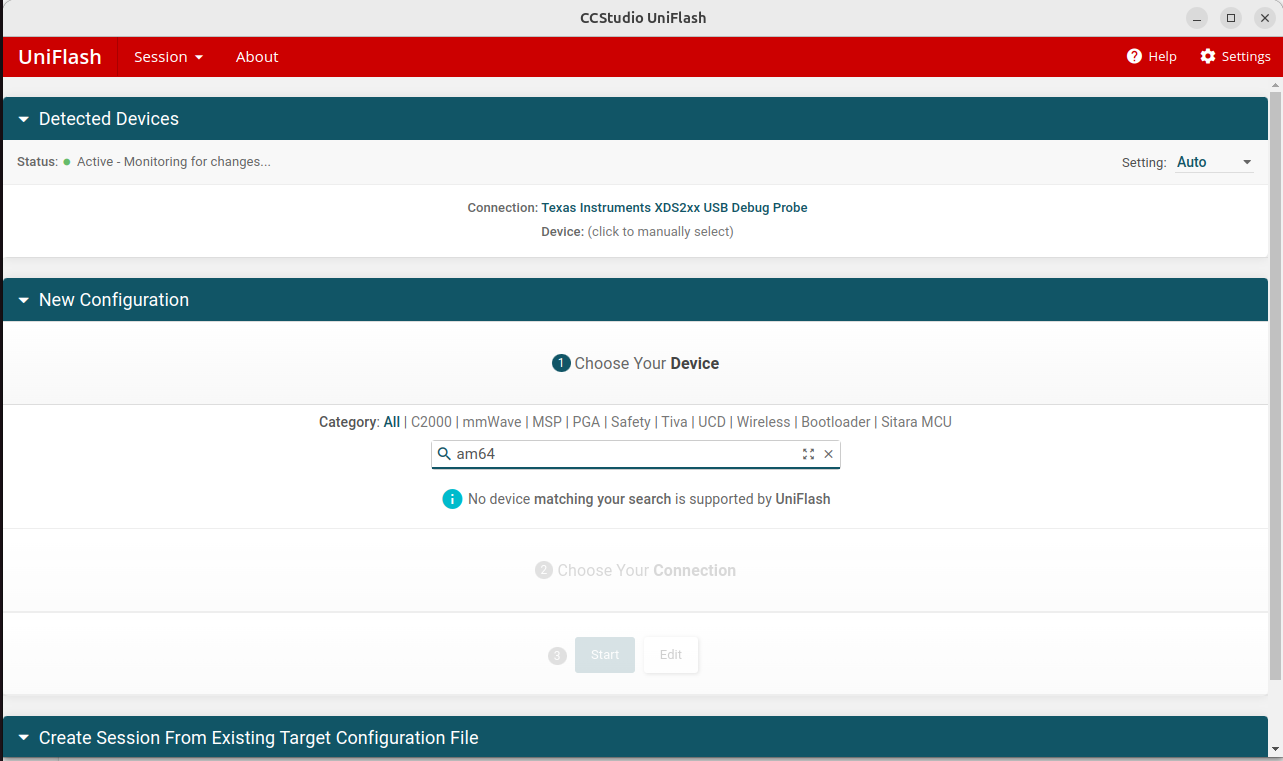Viewport: 1283px width, 761px height.
Task: Click the Start button
Action: pos(605,655)
